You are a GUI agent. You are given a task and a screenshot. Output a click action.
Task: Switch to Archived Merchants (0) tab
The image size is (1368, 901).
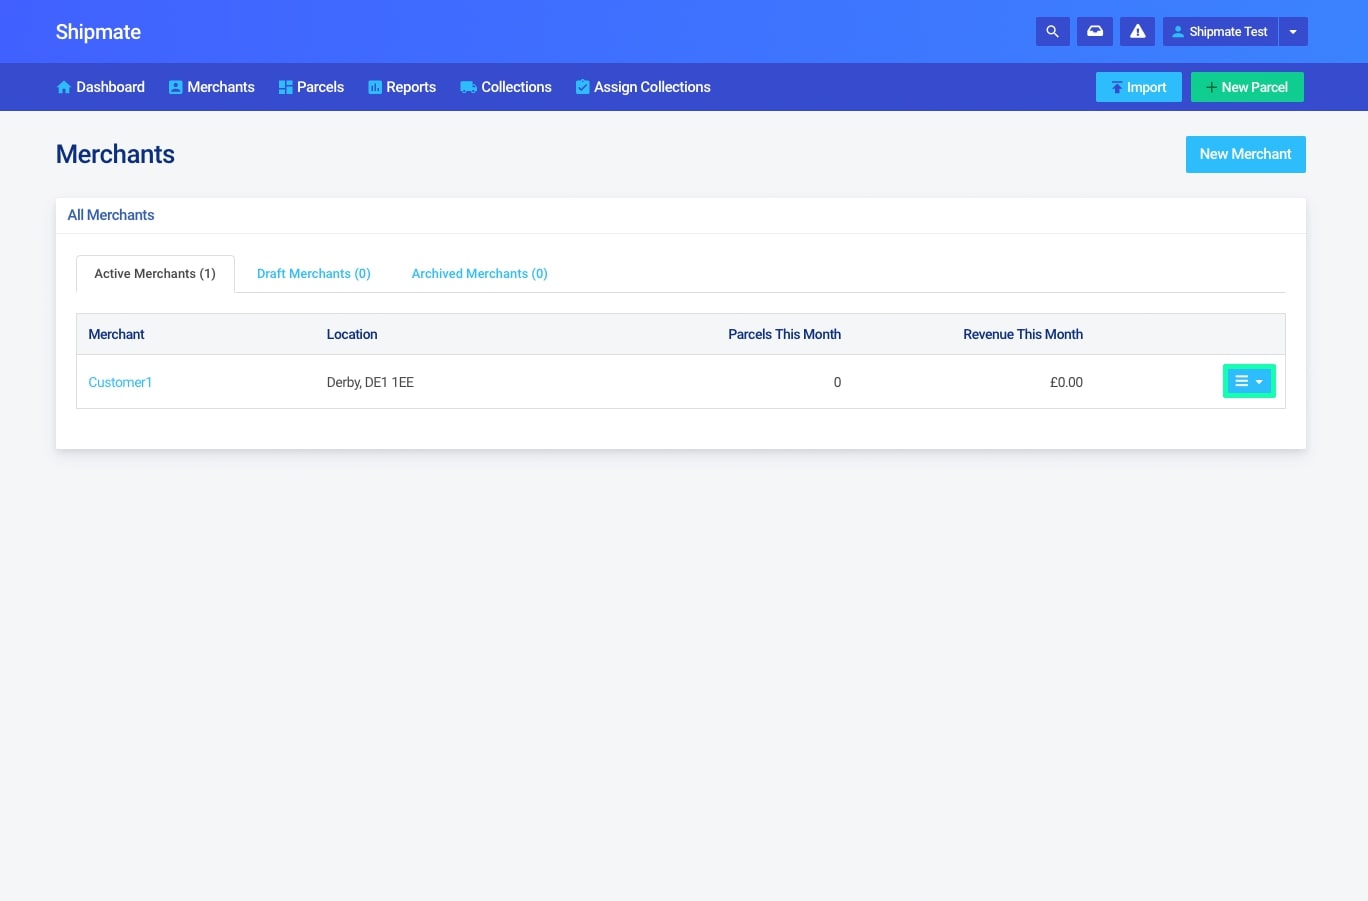click(x=480, y=274)
